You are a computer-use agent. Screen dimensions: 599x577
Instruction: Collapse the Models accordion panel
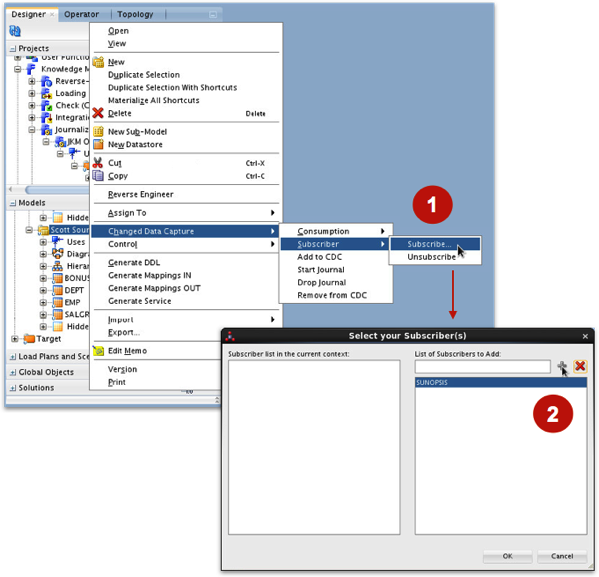[13, 203]
